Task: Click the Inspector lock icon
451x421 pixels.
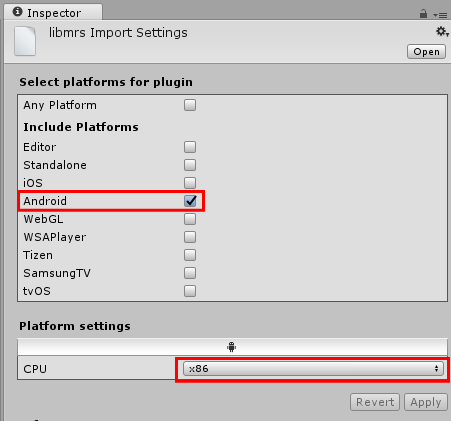Action: pyautogui.click(x=423, y=14)
